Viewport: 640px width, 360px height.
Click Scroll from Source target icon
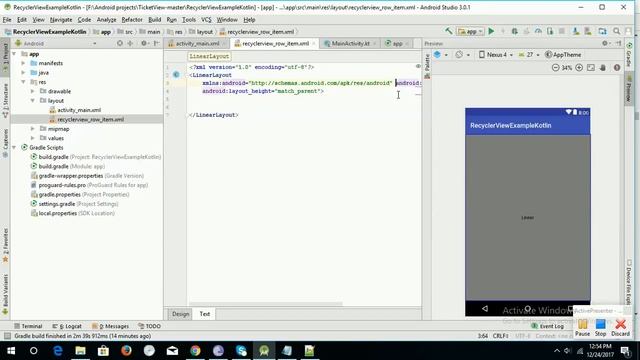pyautogui.click(x=120, y=43)
